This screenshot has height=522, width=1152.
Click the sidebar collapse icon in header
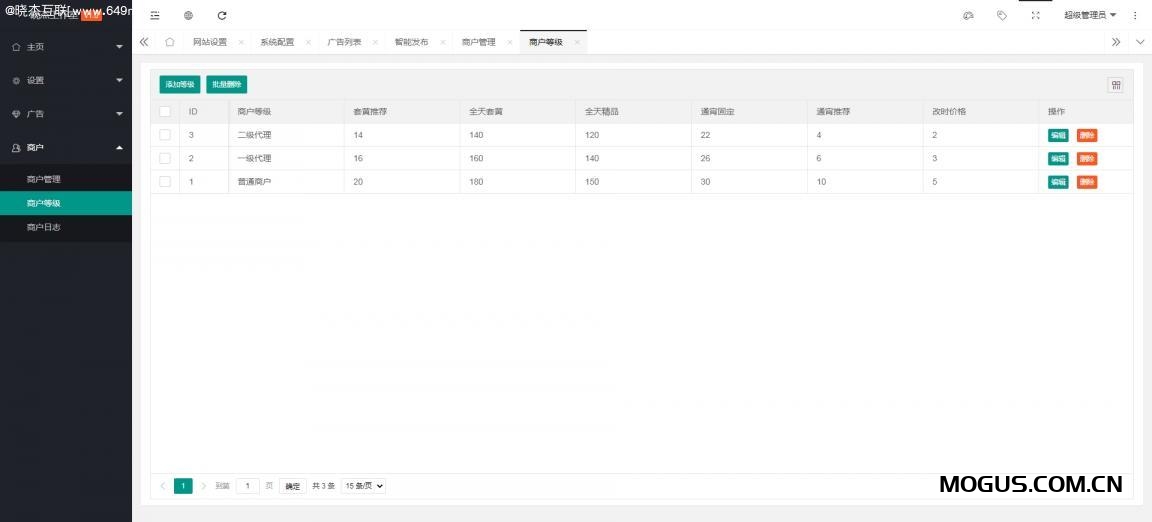tap(154, 15)
